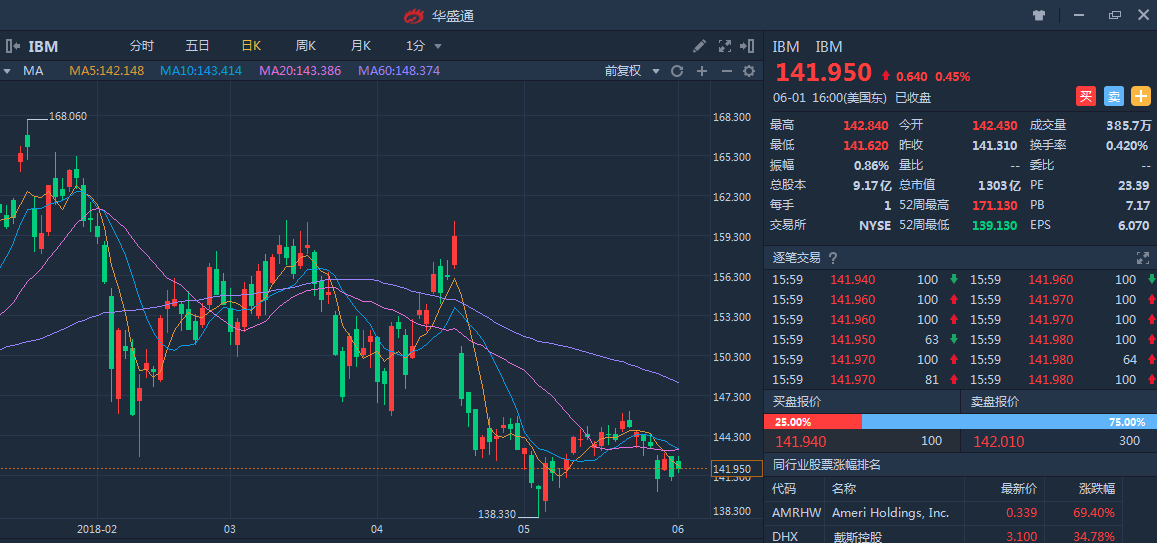Open chart settings gear icon
The width and height of the screenshot is (1157, 543).
click(x=748, y=71)
